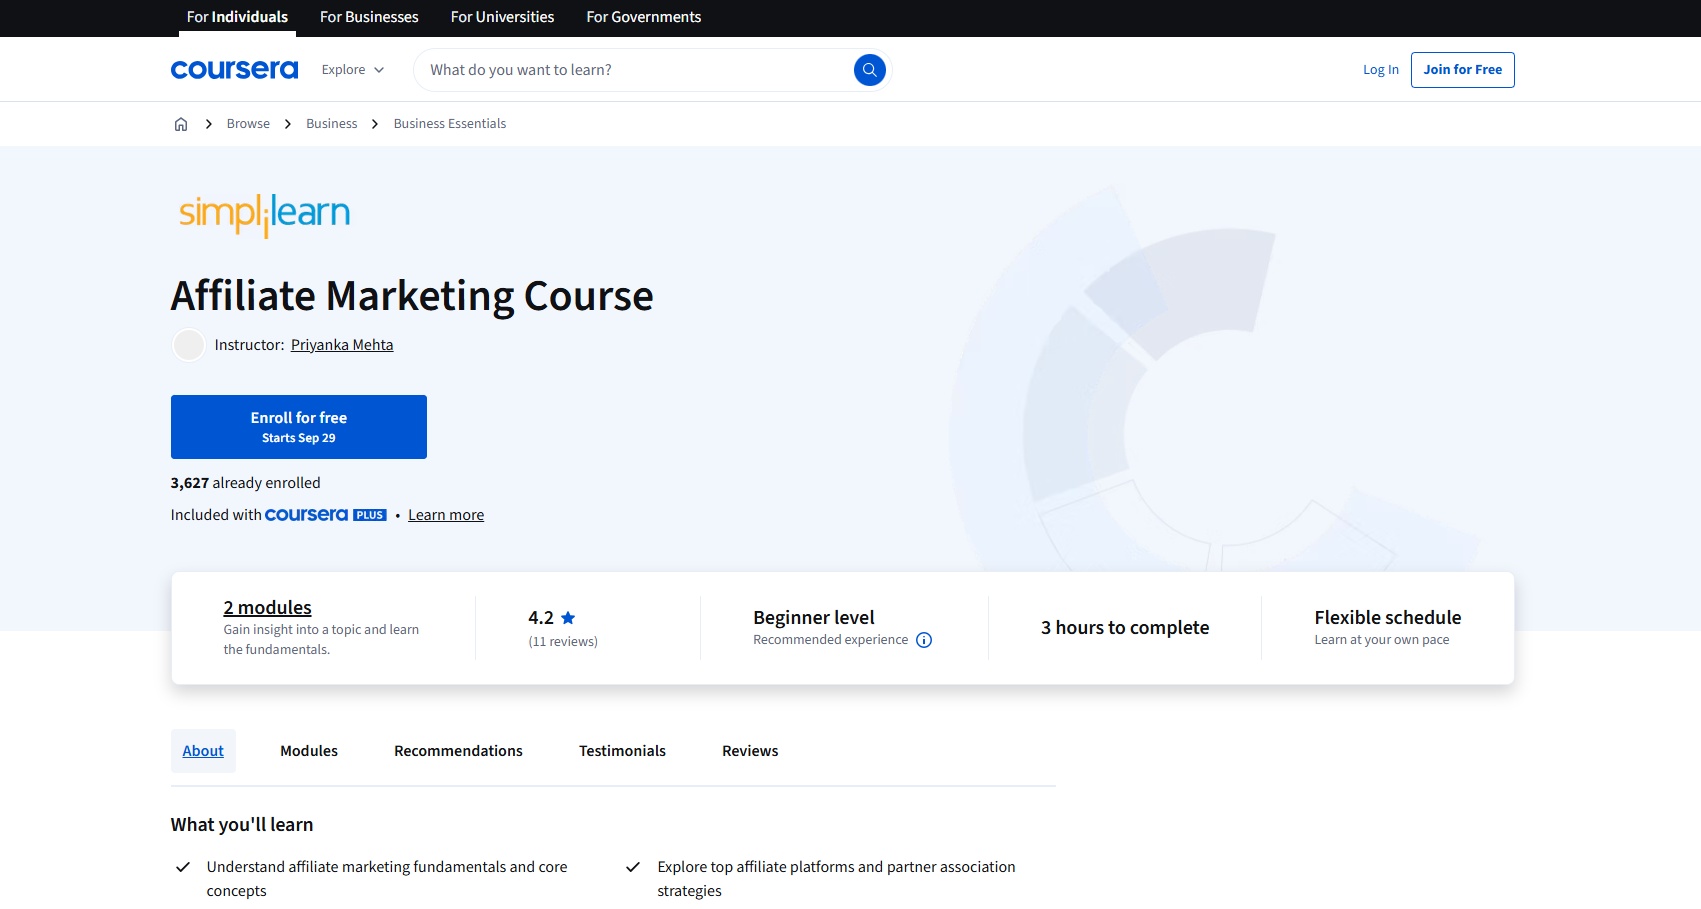Switch to For Universities tab
This screenshot has height=909, width=1701.
[x=502, y=17]
